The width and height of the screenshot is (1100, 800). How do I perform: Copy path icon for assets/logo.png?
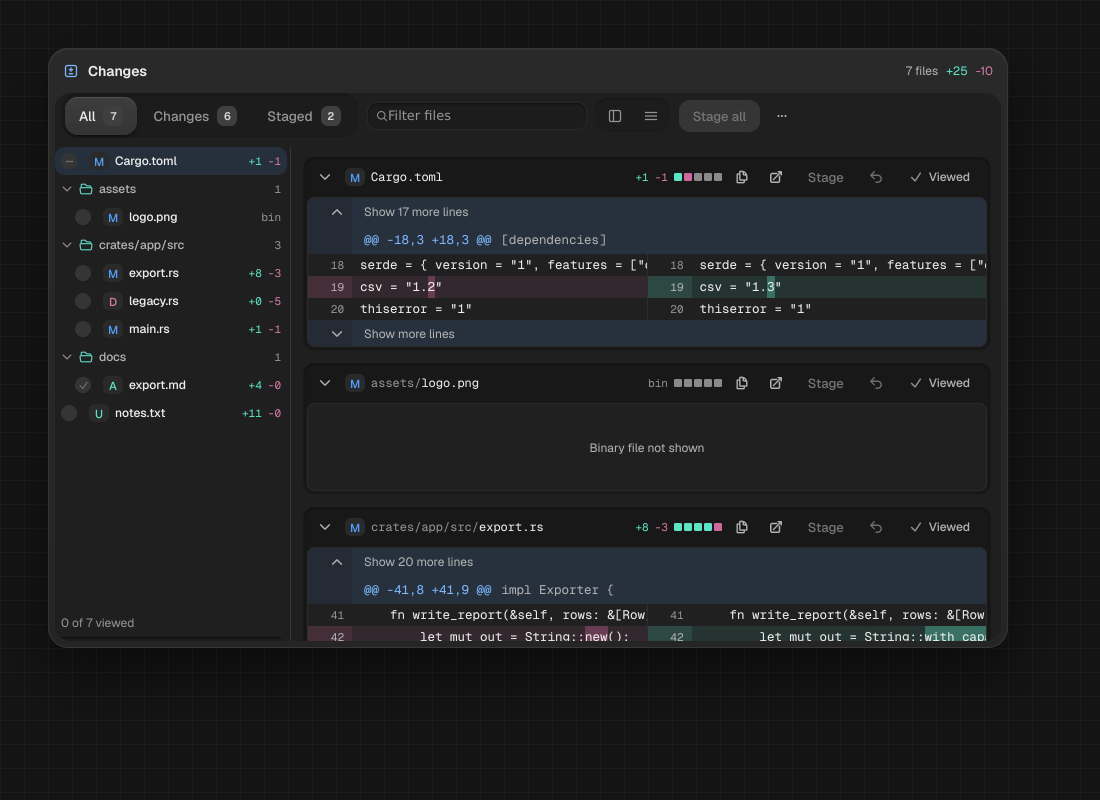point(742,383)
